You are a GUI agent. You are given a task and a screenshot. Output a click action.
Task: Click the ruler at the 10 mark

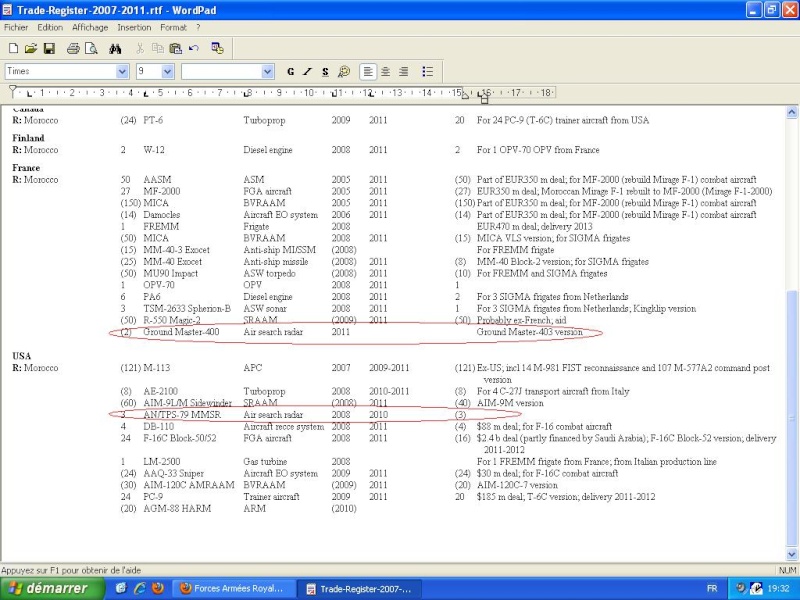pyautogui.click(x=309, y=93)
